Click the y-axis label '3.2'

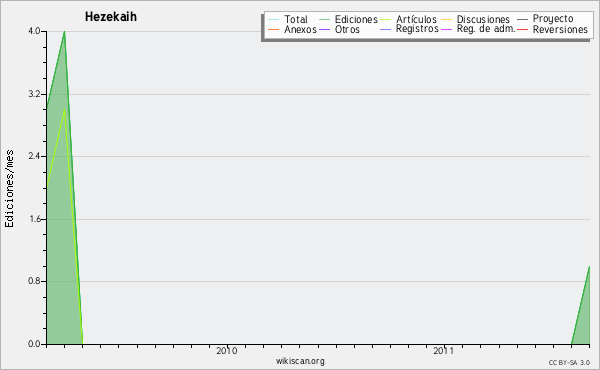click(34, 94)
